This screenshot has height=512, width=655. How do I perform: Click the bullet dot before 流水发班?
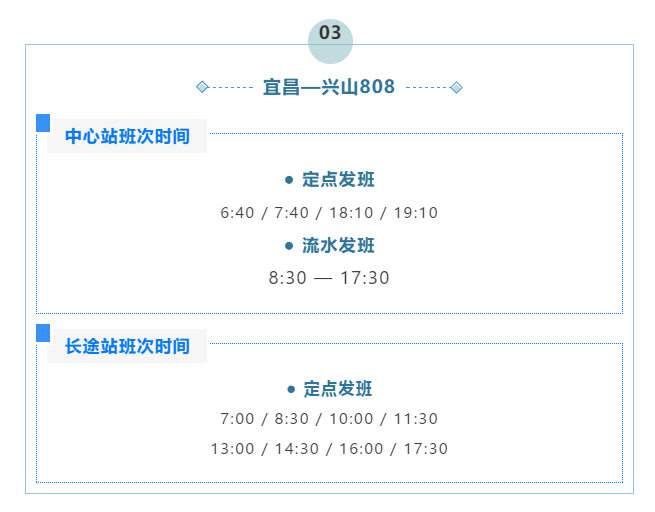click(x=289, y=246)
